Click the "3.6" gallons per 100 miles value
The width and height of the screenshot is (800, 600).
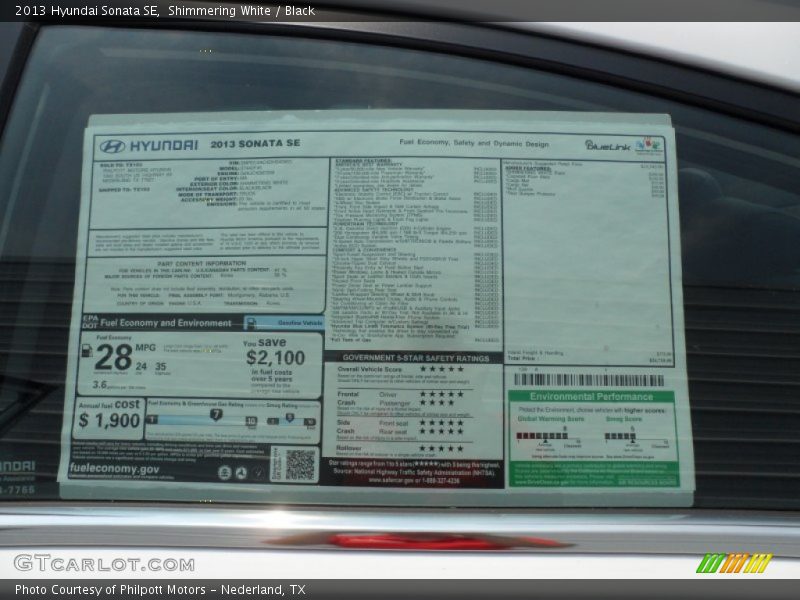click(99, 384)
